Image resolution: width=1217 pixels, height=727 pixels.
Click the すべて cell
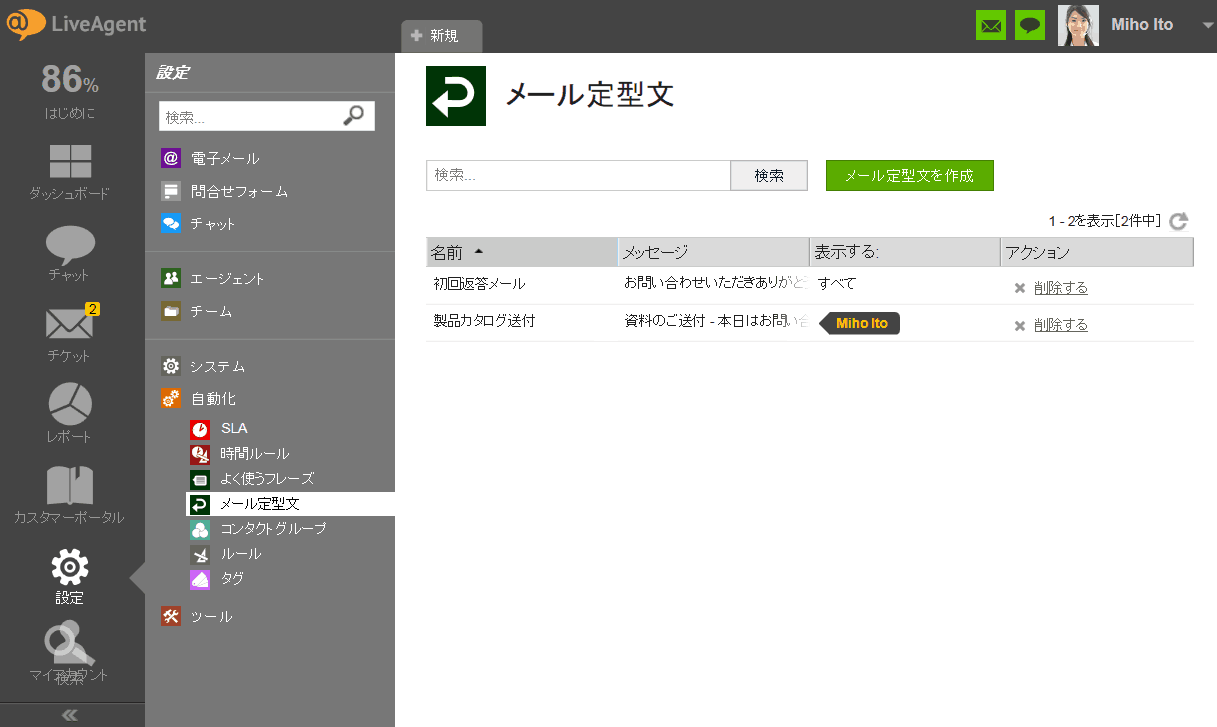[x=837, y=283]
